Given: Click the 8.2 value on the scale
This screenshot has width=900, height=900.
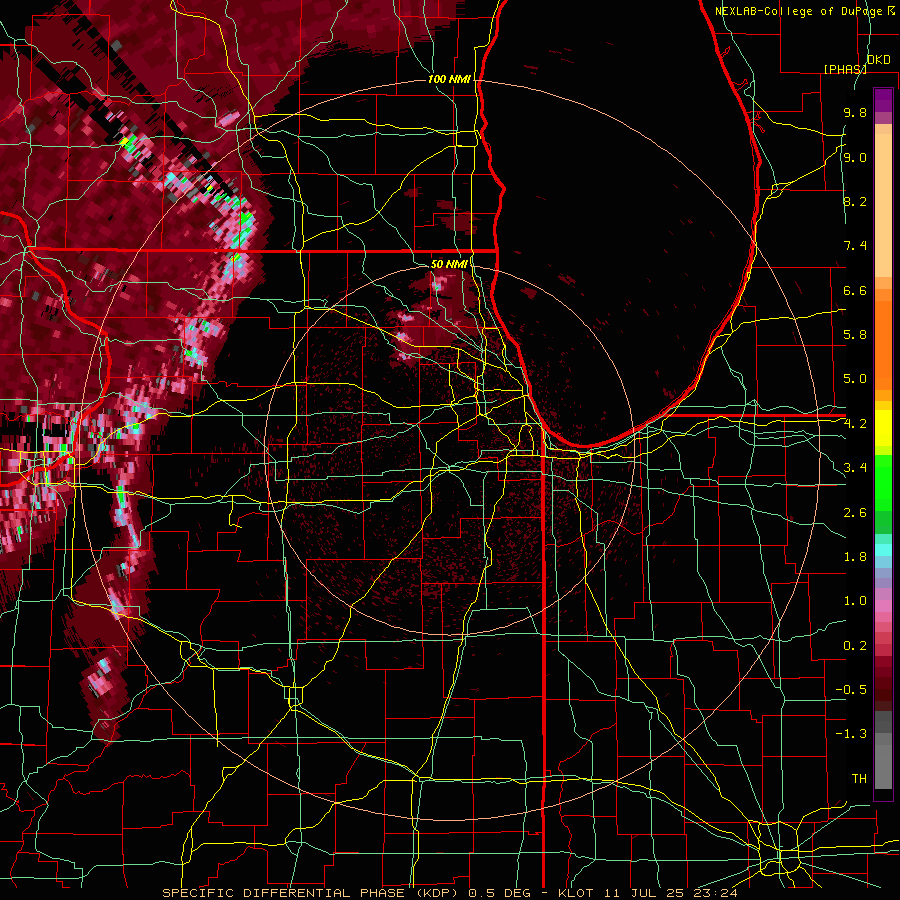Looking at the screenshot, I should tap(855, 201).
